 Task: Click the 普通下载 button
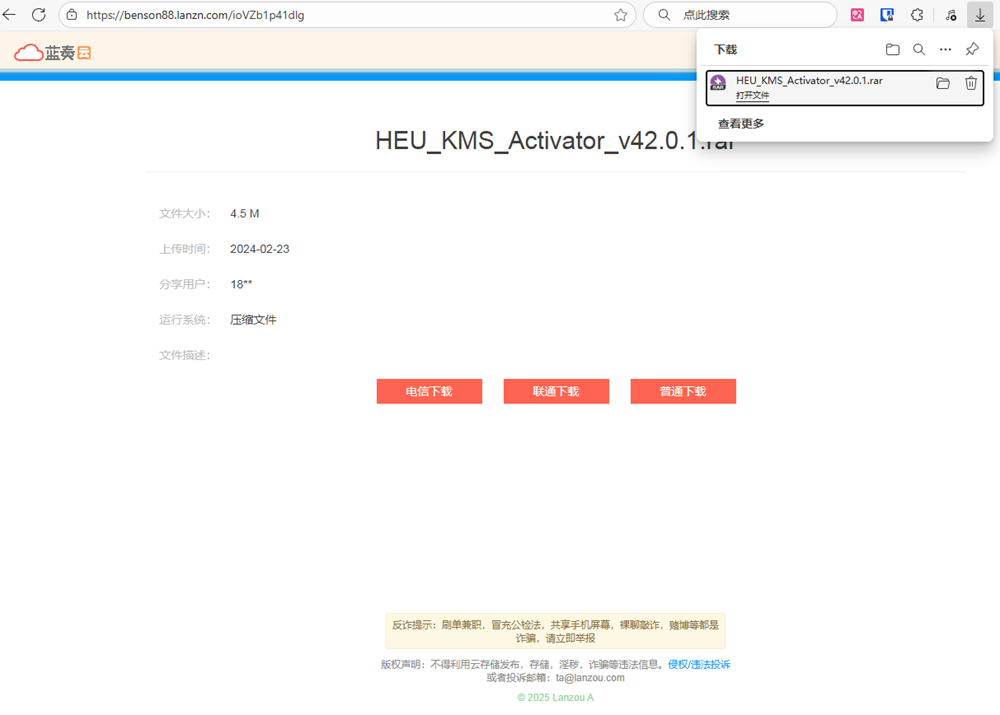tap(683, 391)
